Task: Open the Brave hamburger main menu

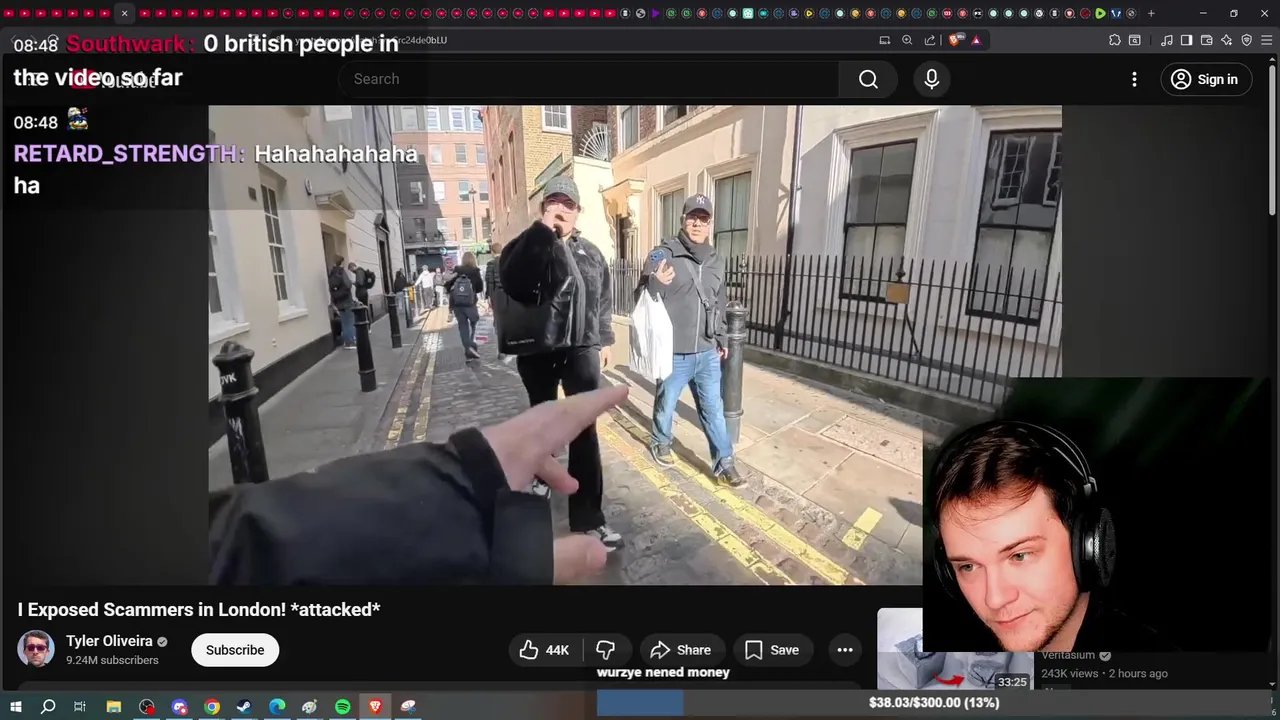Action: tap(1266, 40)
